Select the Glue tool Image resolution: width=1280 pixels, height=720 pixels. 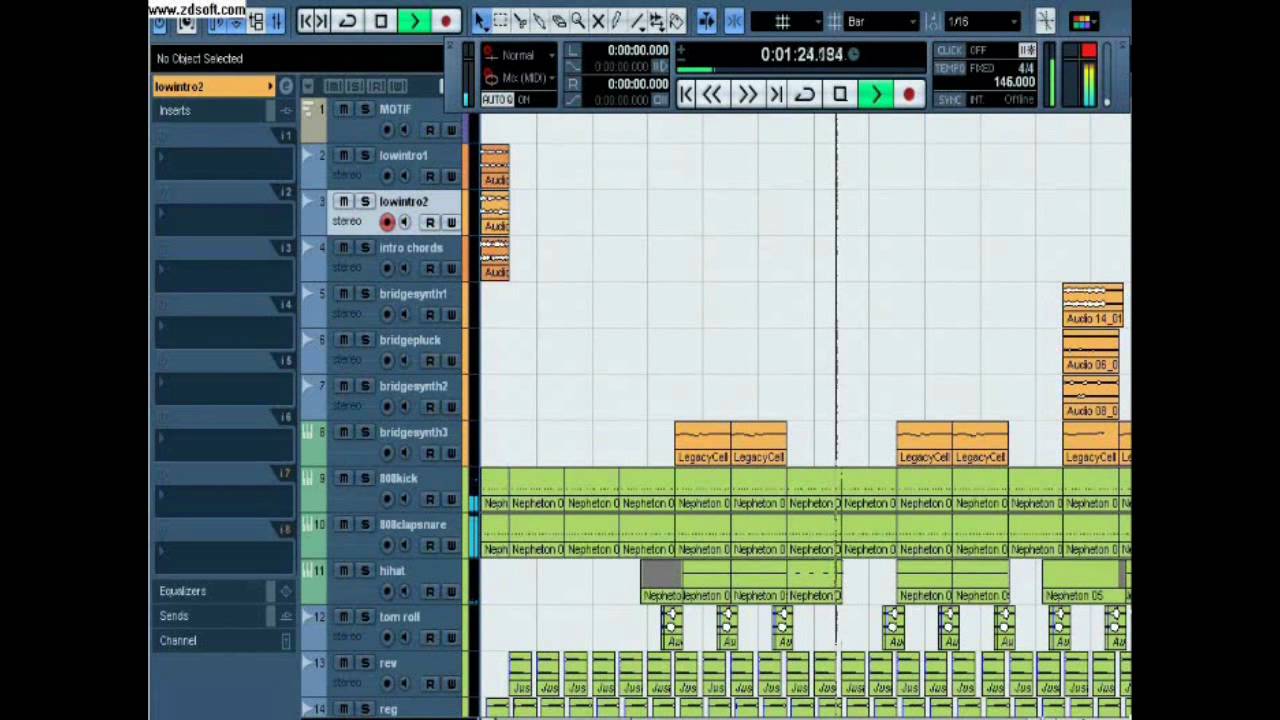[x=539, y=21]
